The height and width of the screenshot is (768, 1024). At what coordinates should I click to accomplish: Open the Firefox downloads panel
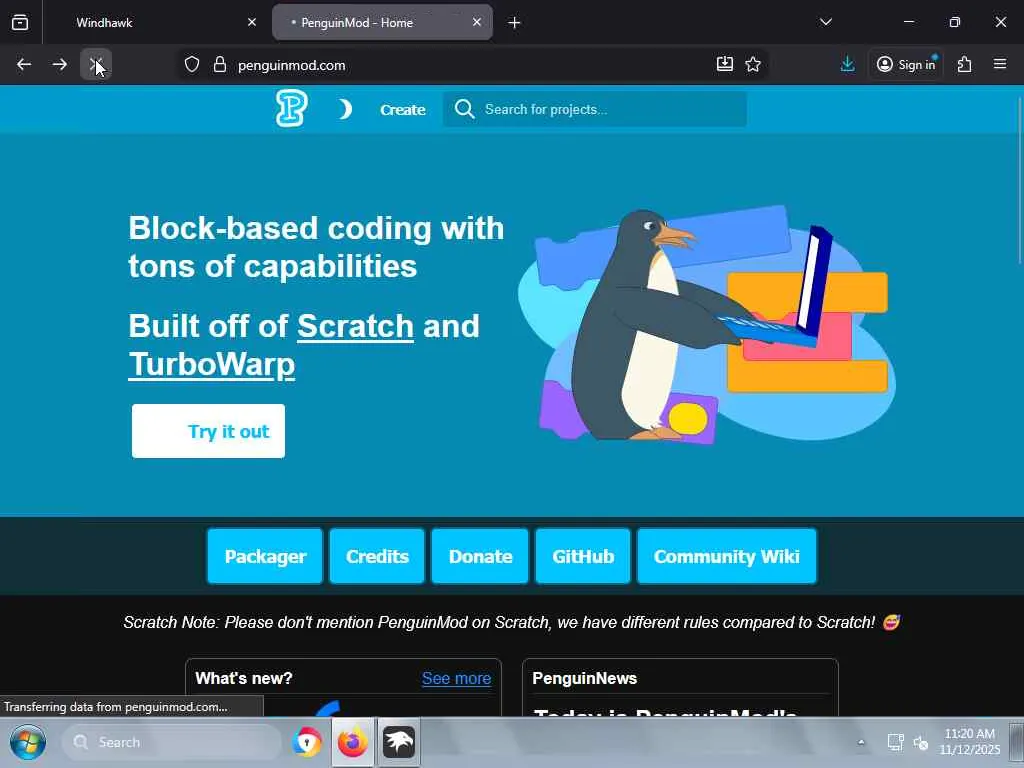[x=847, y=64]
